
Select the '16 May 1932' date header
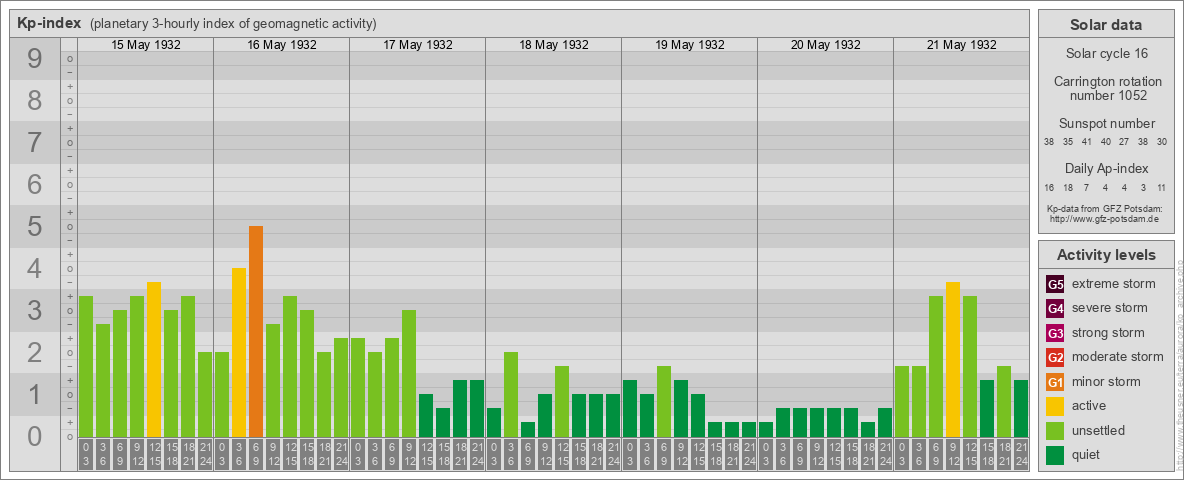tap(282, 45)
